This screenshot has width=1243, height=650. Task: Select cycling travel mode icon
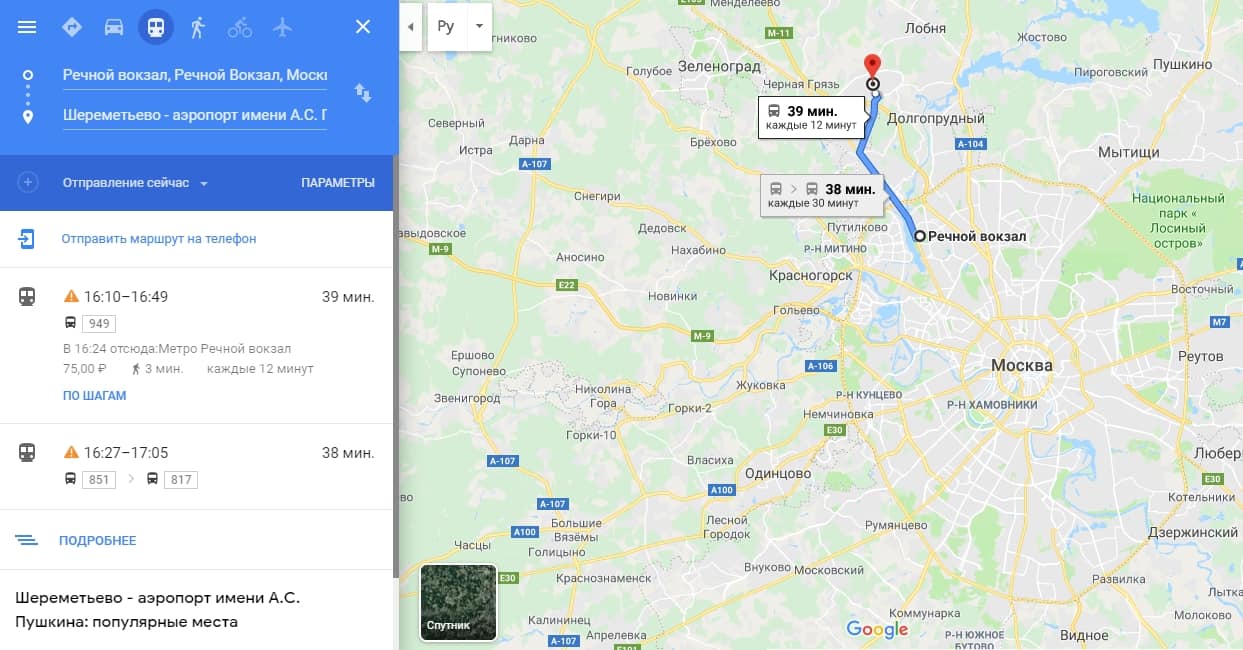coord(240,27)
